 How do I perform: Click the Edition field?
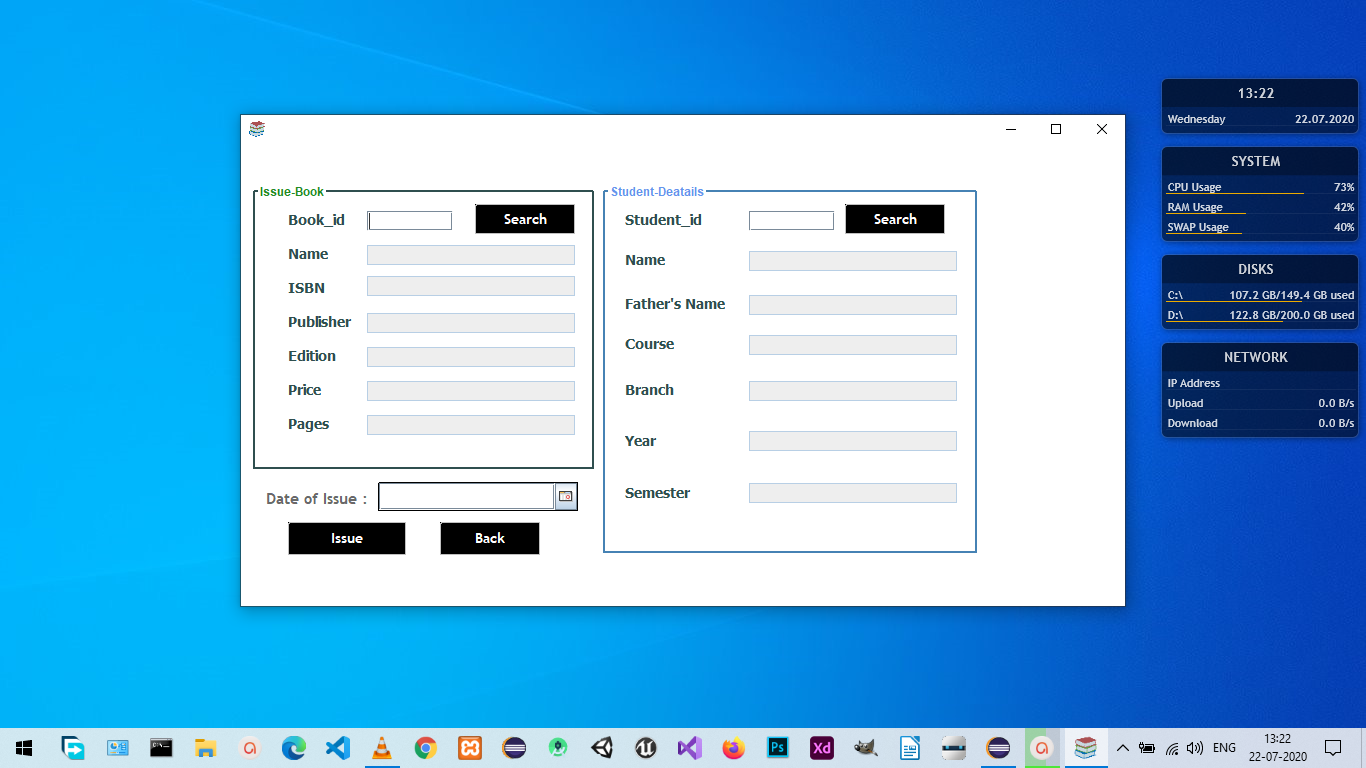click(x=471, y=357)
